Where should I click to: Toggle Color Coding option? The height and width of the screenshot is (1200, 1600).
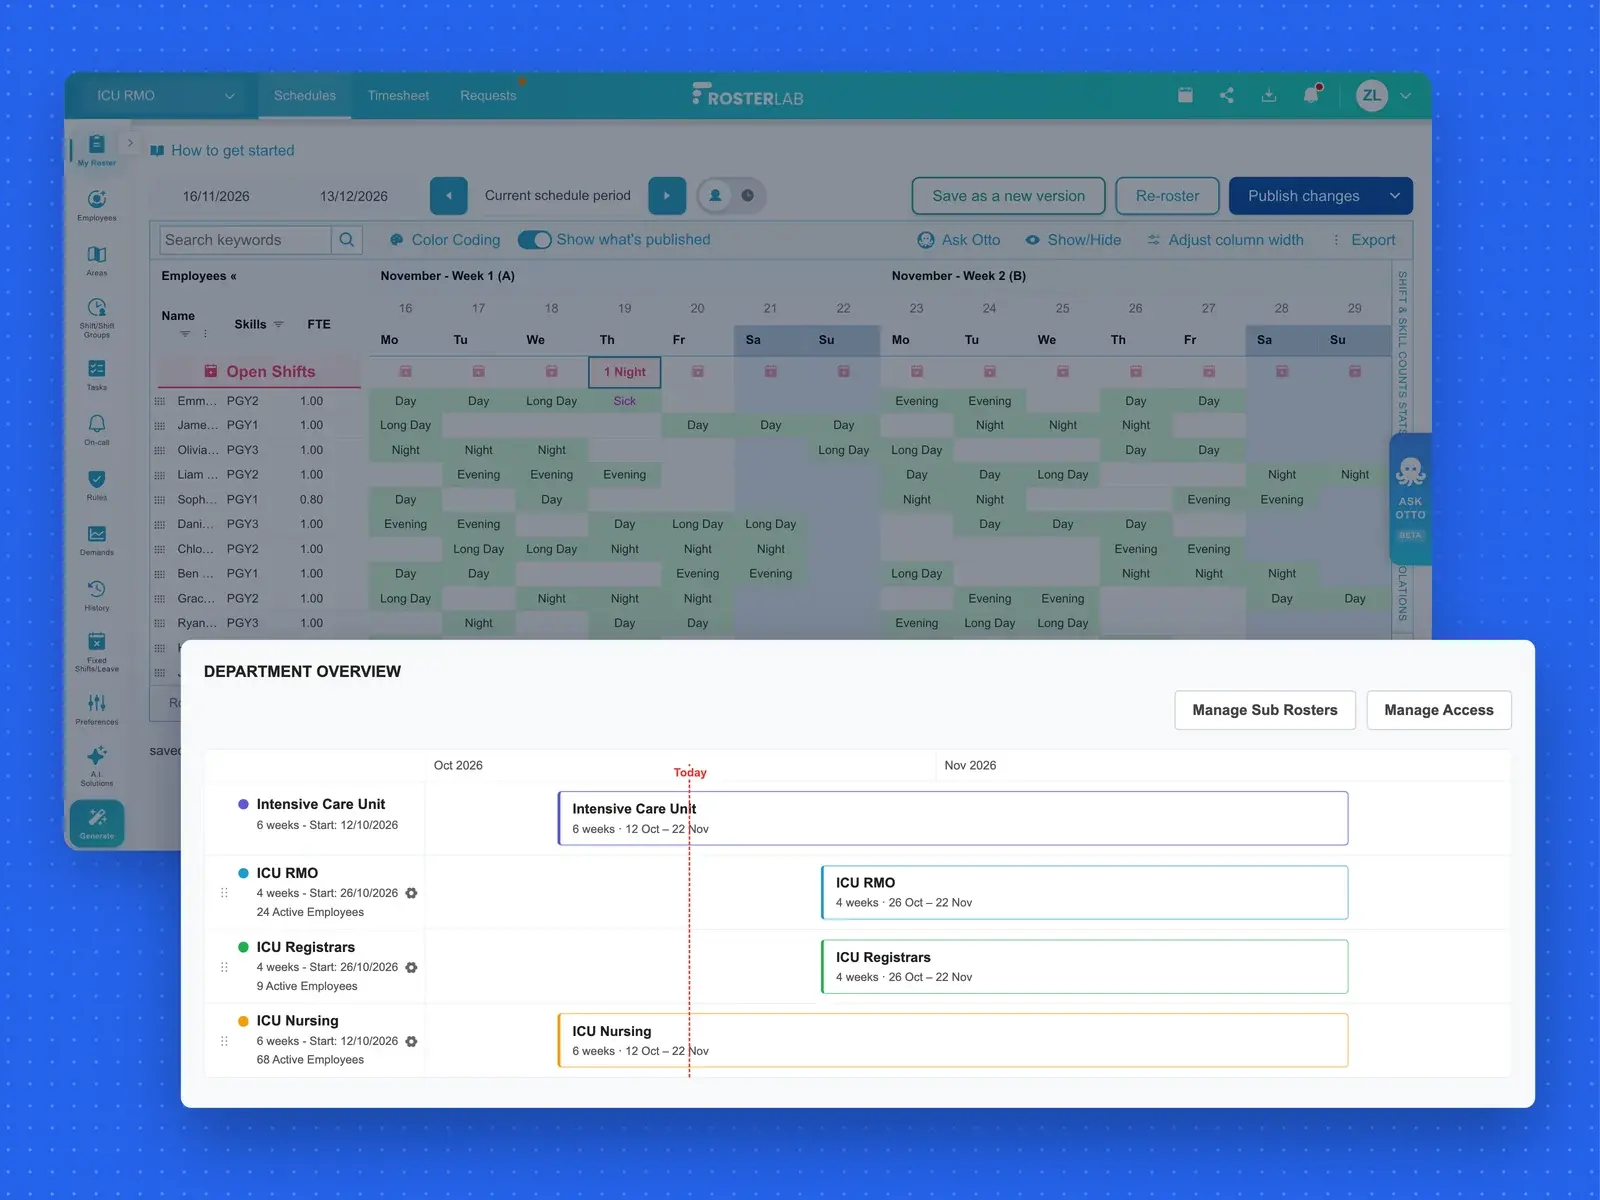[x=445, y=240]
